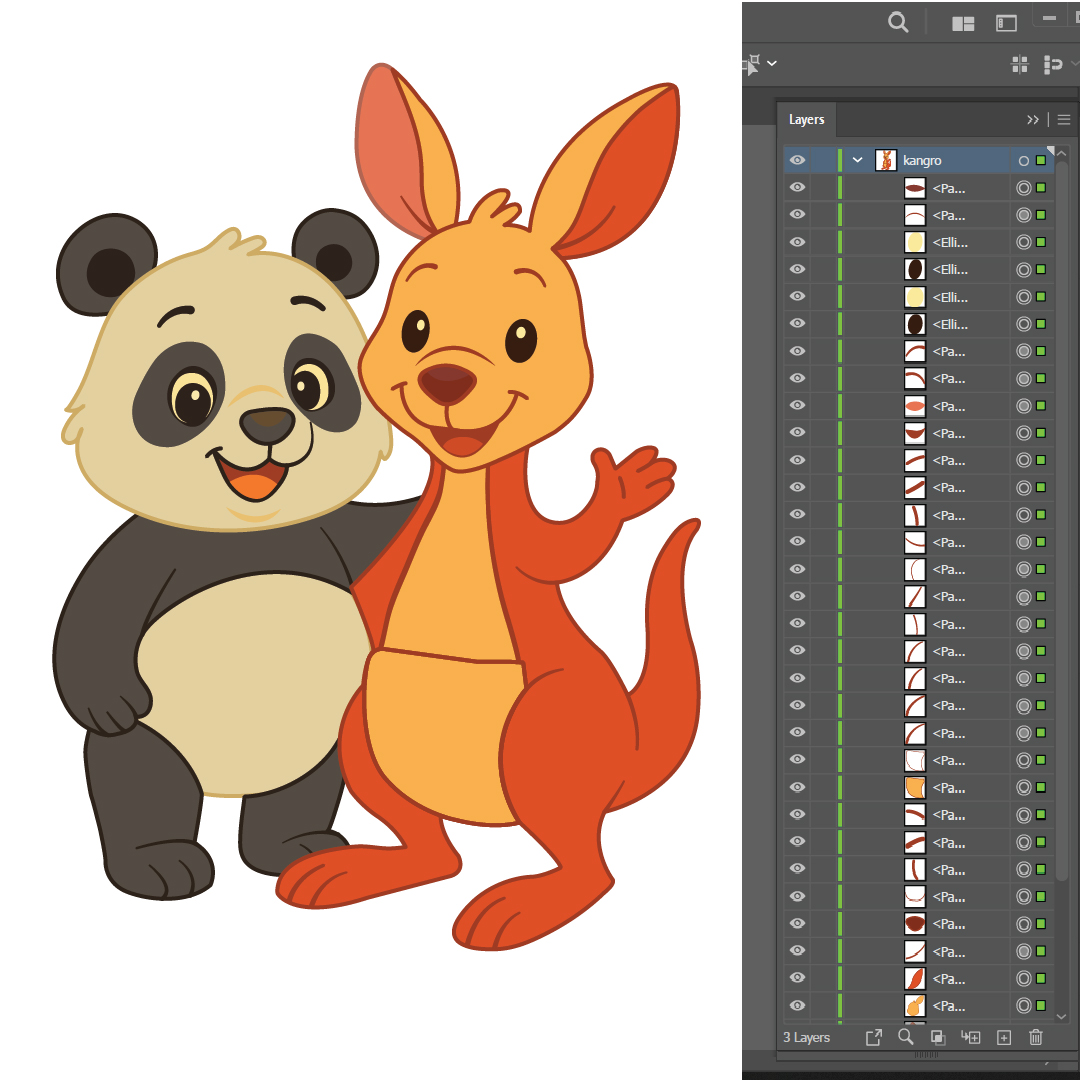This screenshot has width=1080, height=1080.
Task: Toggle visibility of the first path sublayer
Action: [x=797, y=188]
